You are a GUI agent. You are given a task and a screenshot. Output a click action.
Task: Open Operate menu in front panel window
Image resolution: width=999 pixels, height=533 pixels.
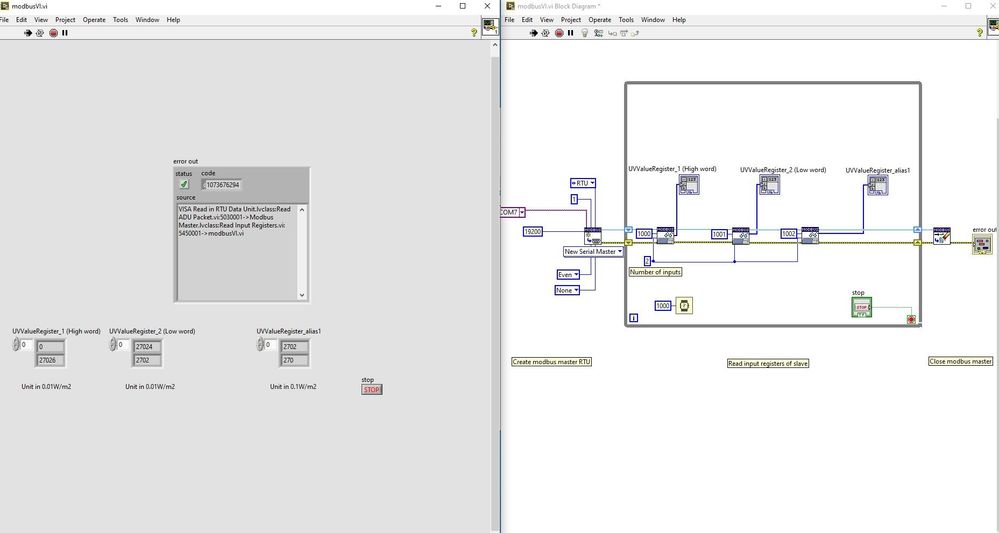(x=93, y=19)
